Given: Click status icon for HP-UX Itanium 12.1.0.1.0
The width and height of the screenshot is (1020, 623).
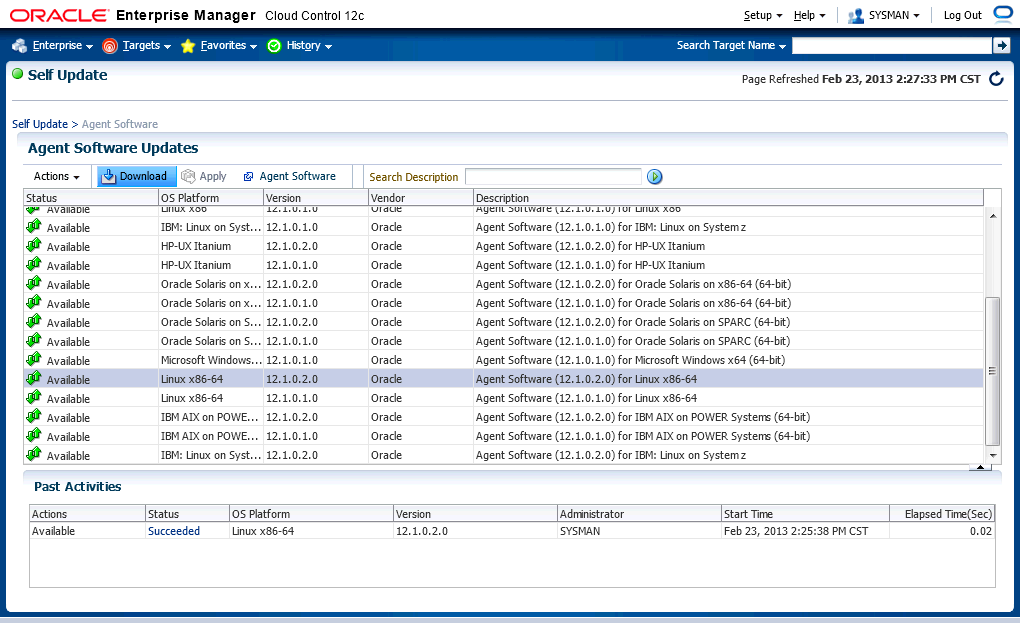Looking at the screenshot, I should pos(34,265).
